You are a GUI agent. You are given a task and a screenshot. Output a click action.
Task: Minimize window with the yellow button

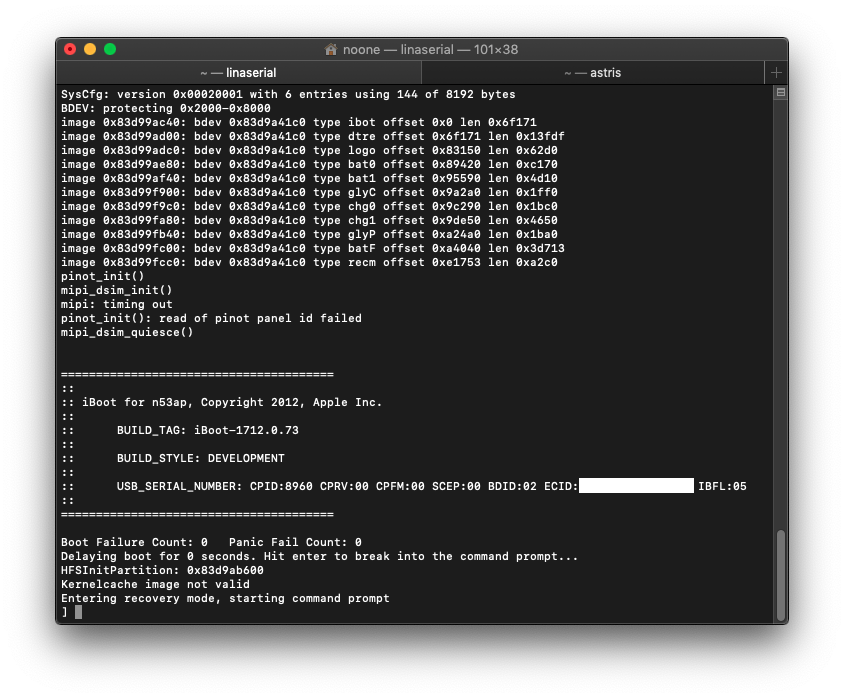click(90, 50)
